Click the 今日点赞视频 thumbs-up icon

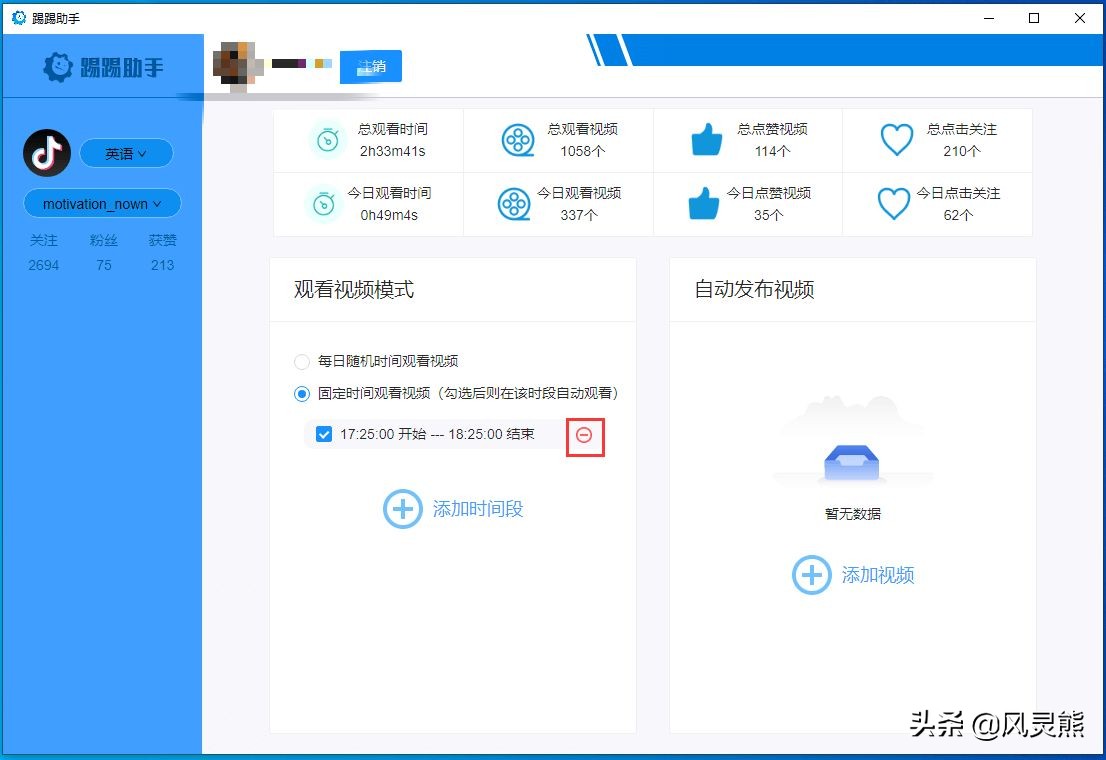(703, 204)
